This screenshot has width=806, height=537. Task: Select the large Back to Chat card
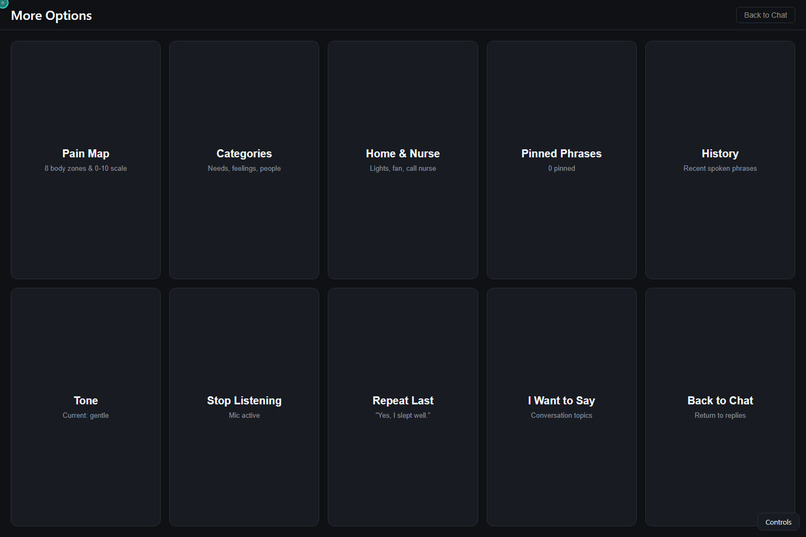[x=720, y=407]
